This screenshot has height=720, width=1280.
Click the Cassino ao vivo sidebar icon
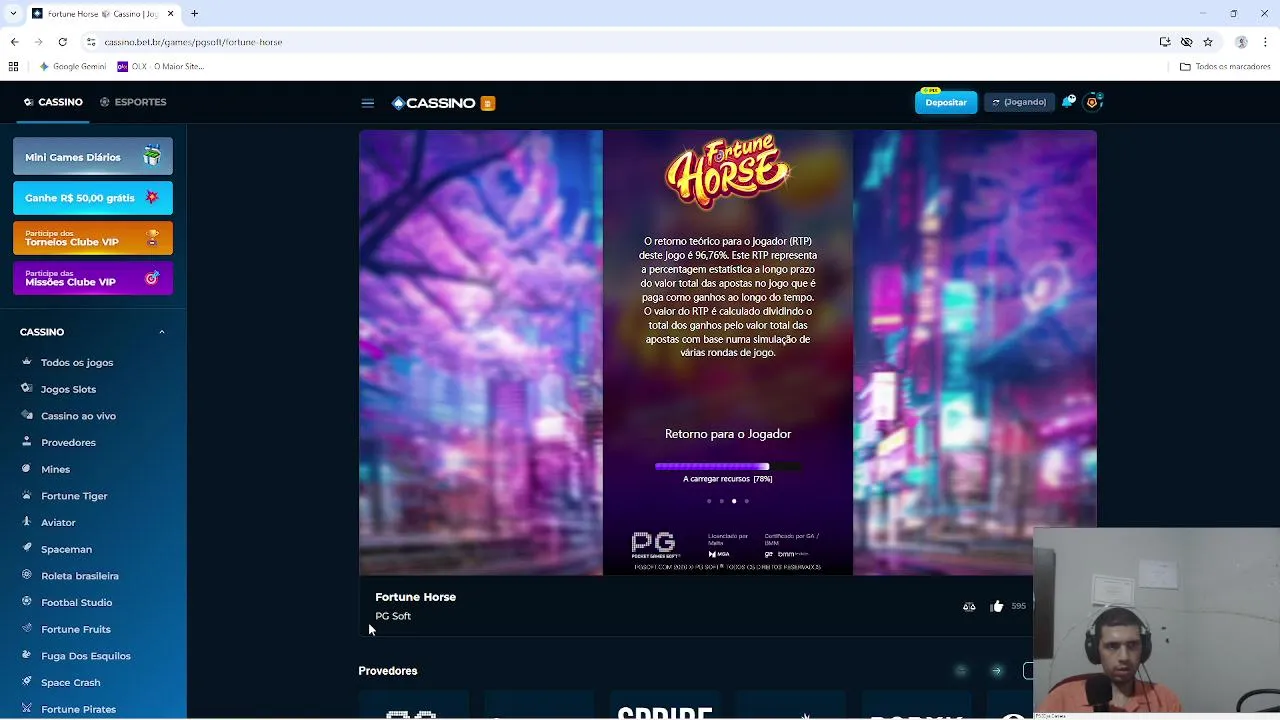(27, 415)
